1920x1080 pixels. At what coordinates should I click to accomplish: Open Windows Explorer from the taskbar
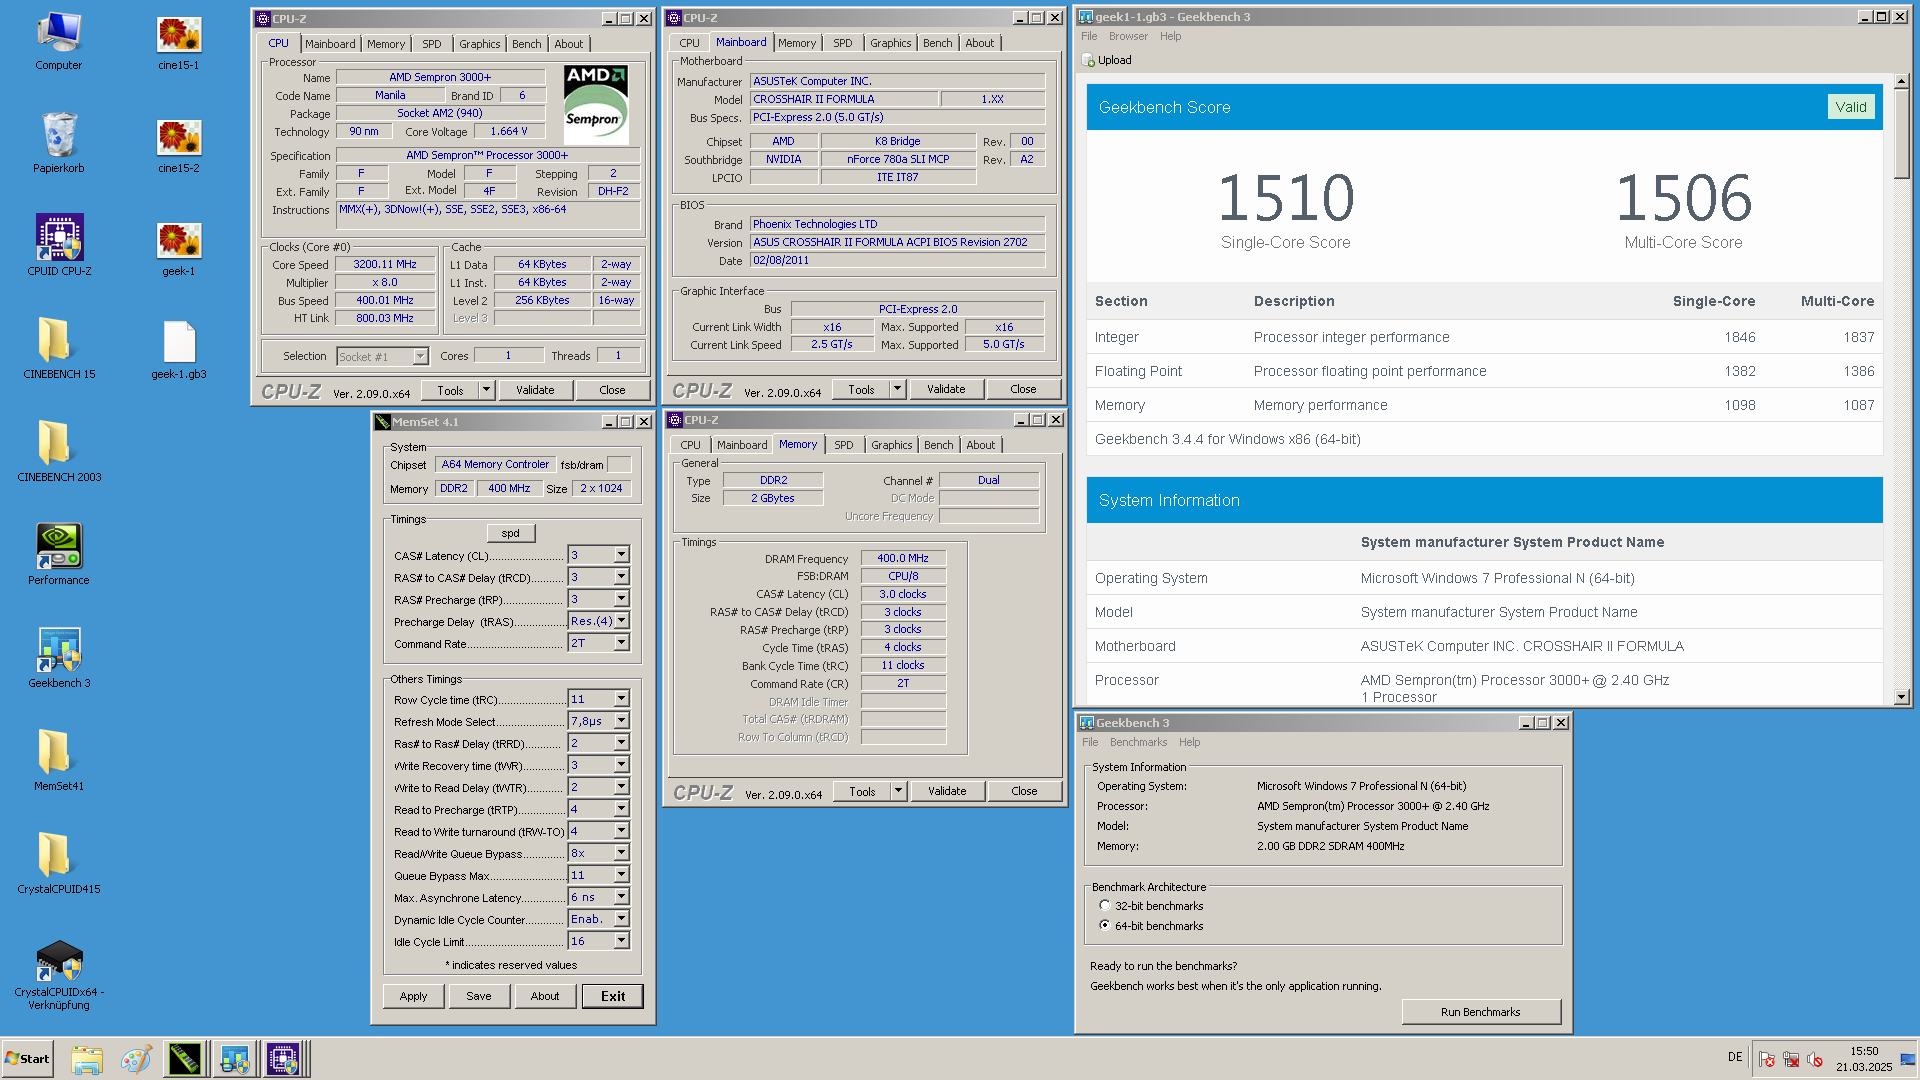pos(87,1059)
